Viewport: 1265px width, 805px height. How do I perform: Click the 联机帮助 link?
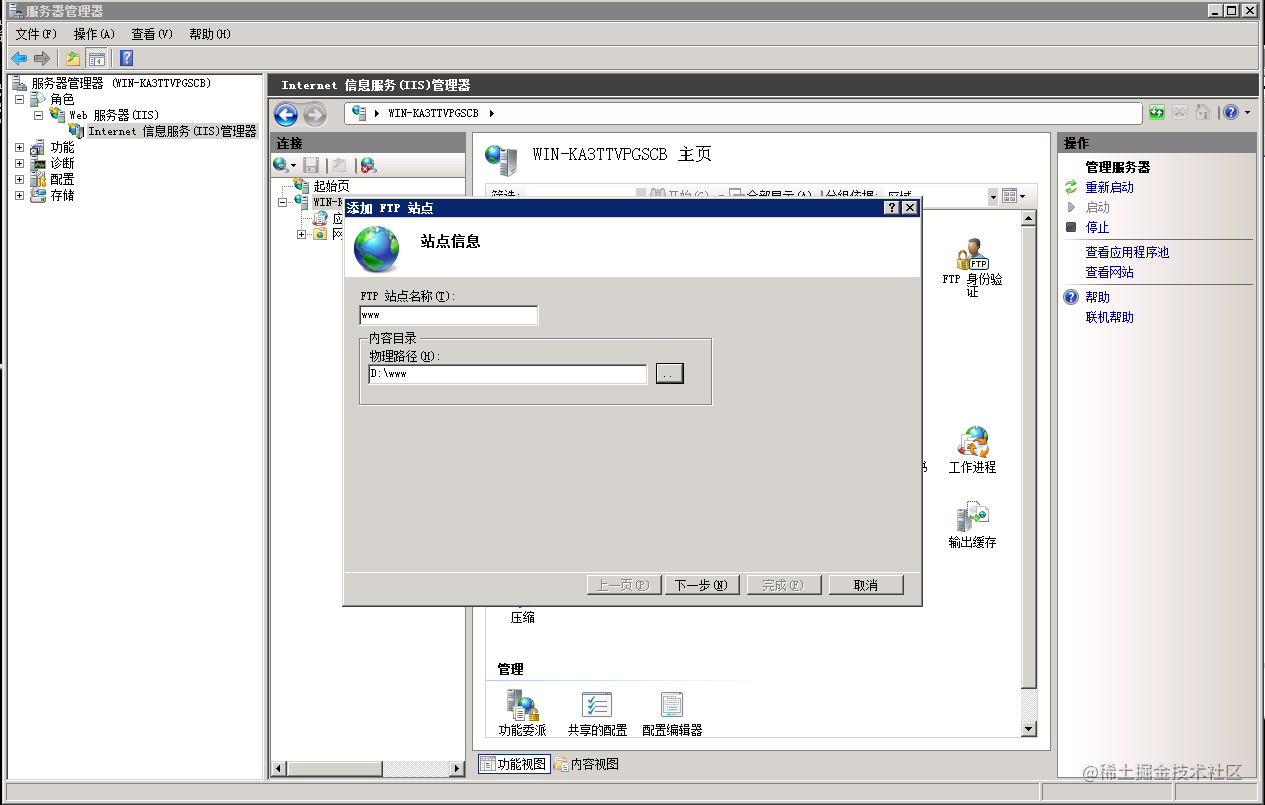1110,317
